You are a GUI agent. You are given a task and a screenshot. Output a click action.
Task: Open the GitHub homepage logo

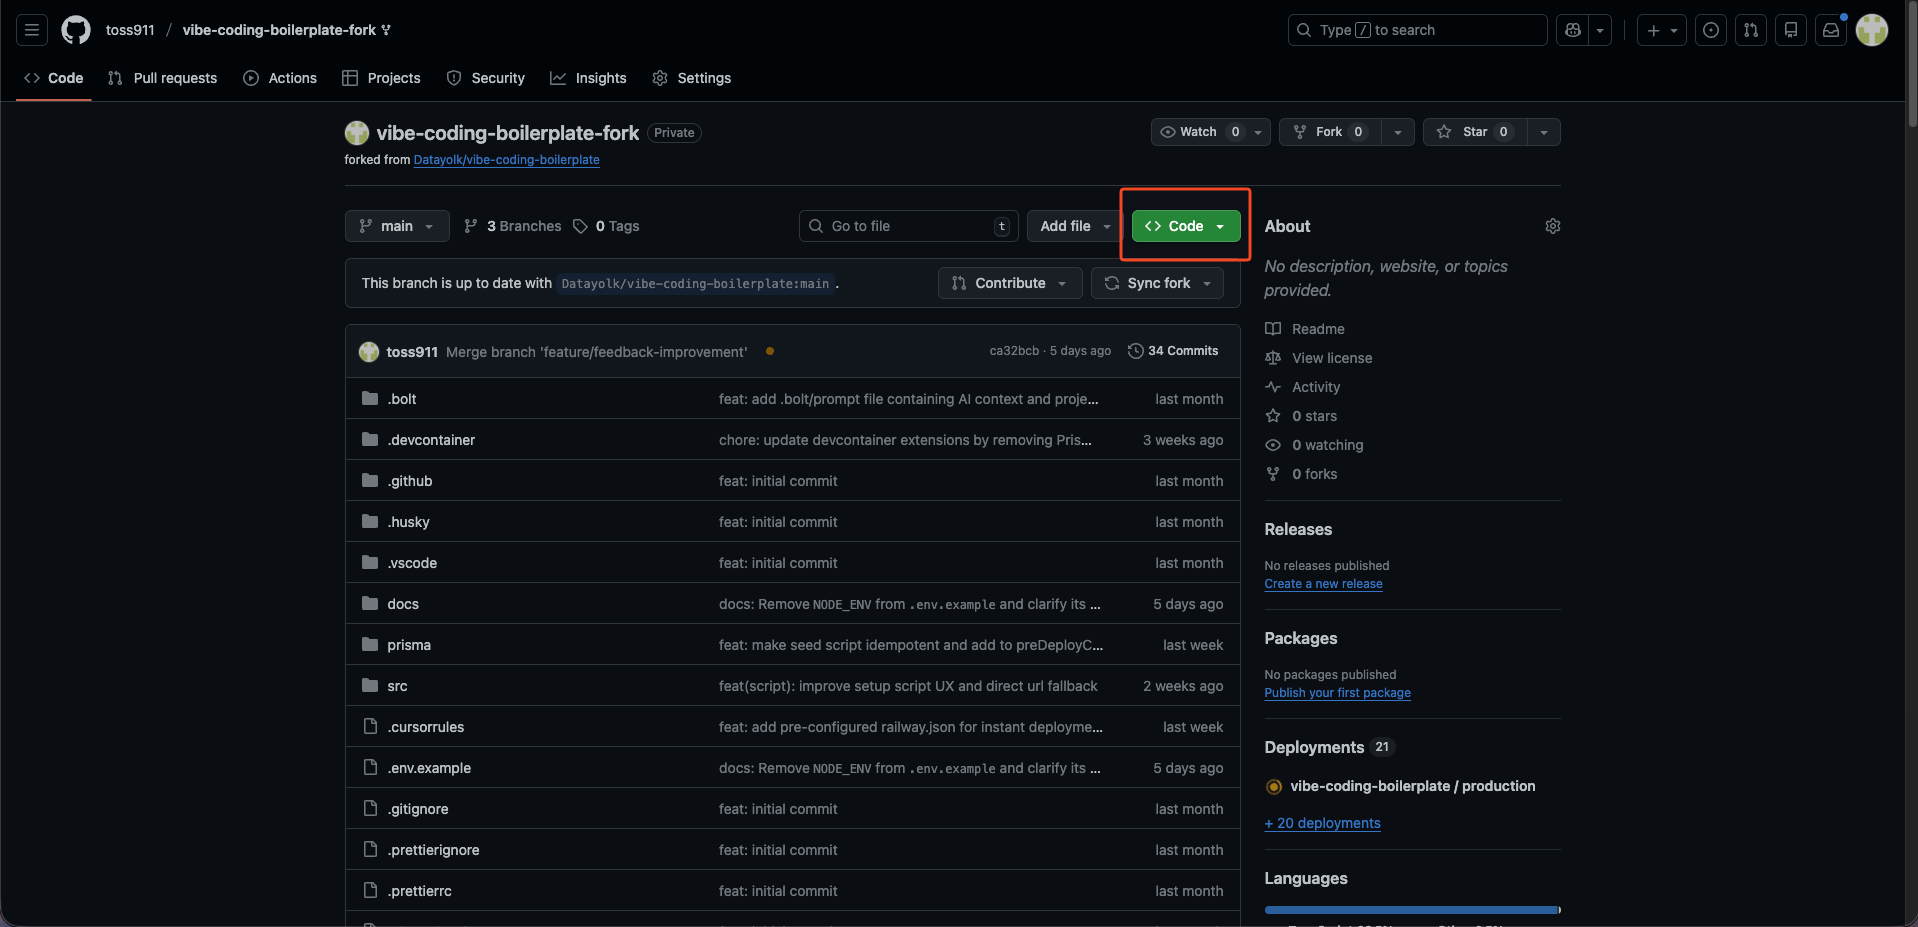tap(76, 30)
